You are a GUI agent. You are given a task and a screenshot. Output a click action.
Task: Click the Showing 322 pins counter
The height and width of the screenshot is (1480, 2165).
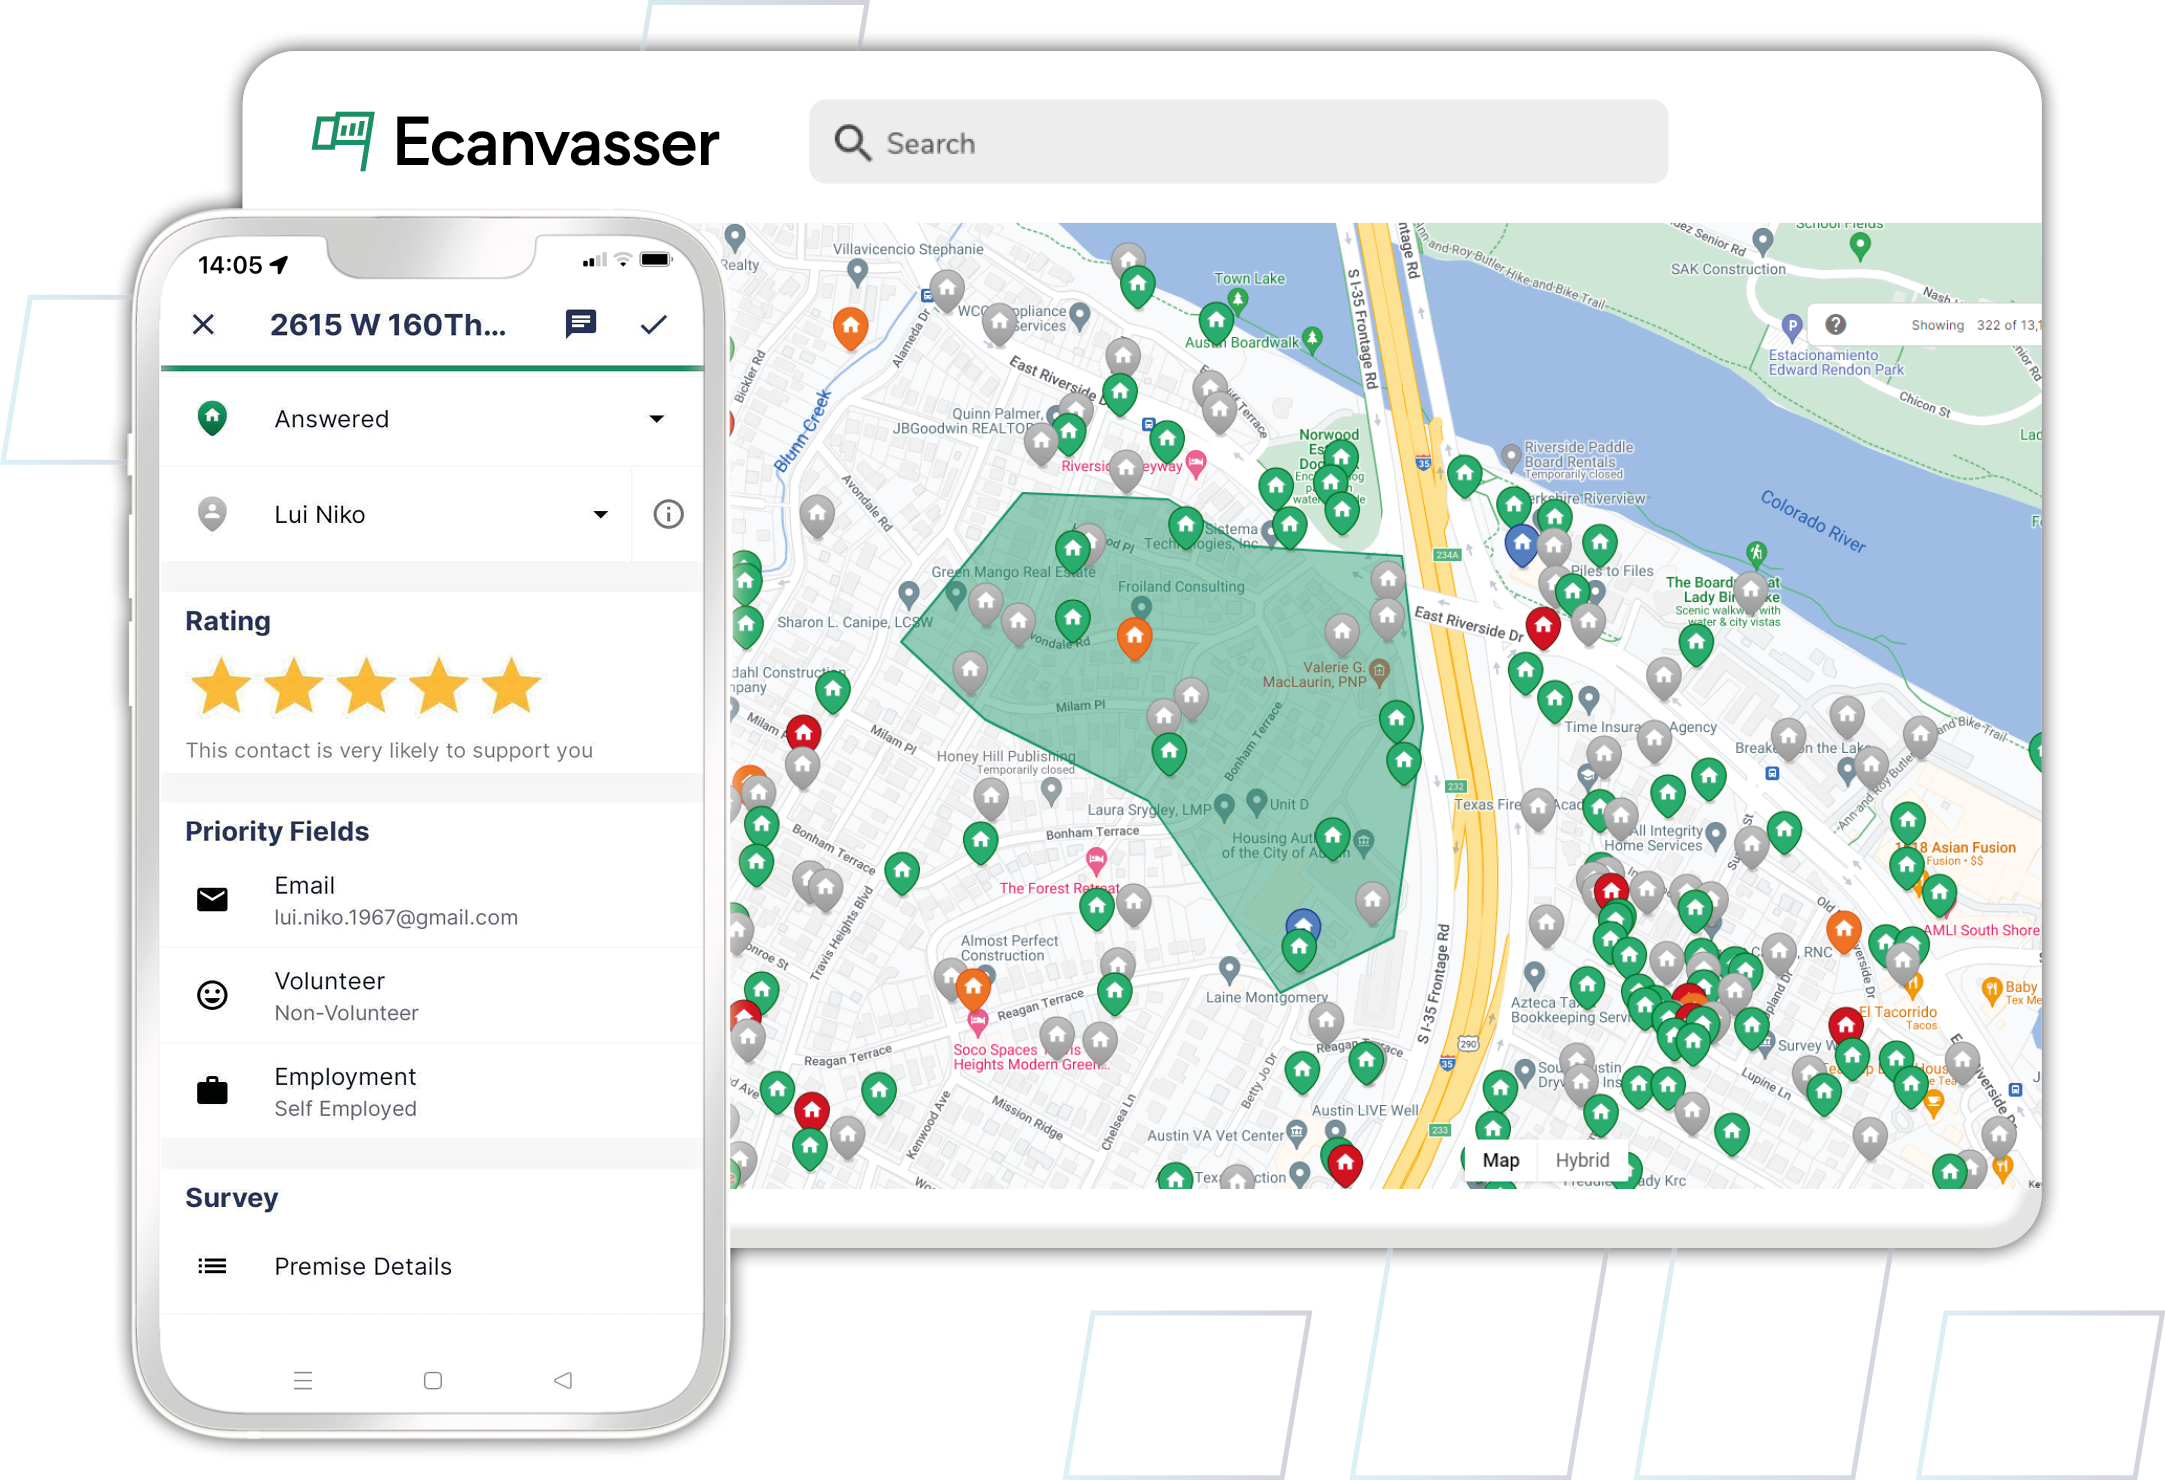click(1975, 324)
